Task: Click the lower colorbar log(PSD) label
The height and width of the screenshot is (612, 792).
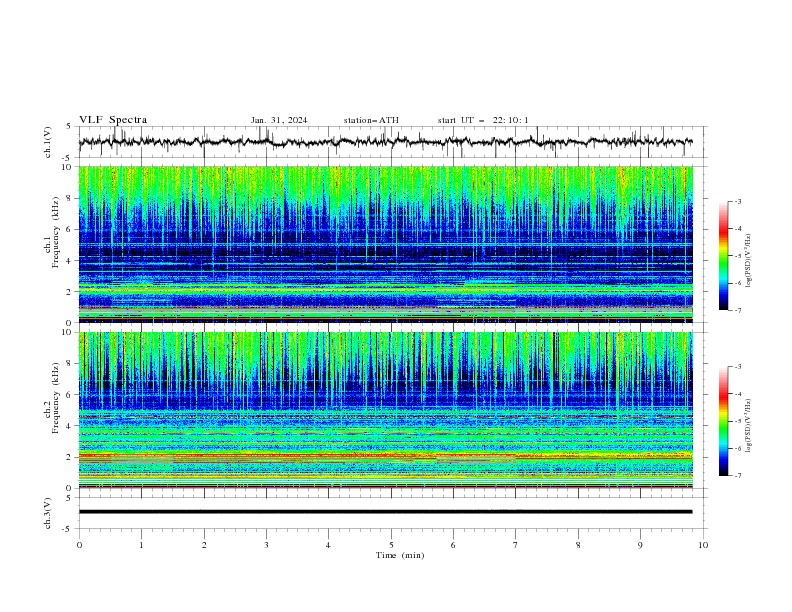Action: [749, 426]
